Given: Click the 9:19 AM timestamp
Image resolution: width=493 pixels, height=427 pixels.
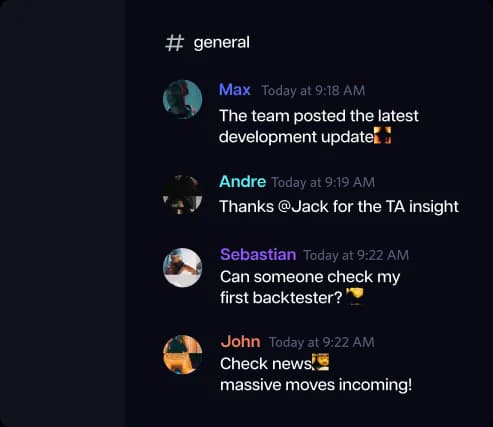Looking at the screenshot, I should coord(323,183).
